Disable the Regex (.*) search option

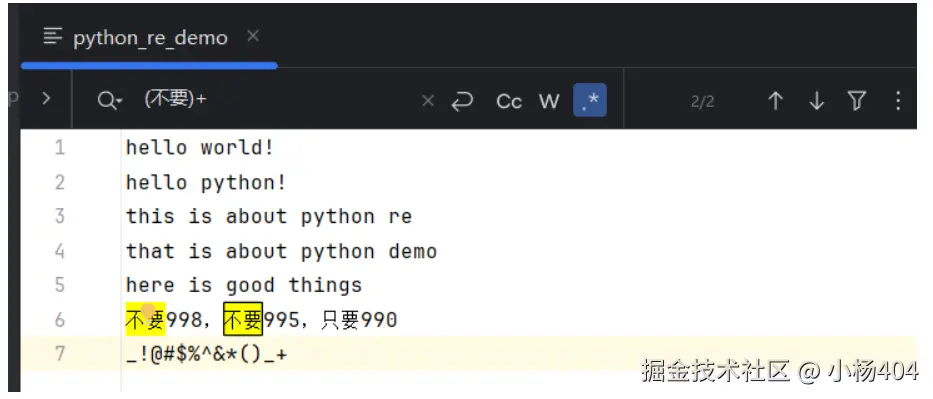point(590,100)
